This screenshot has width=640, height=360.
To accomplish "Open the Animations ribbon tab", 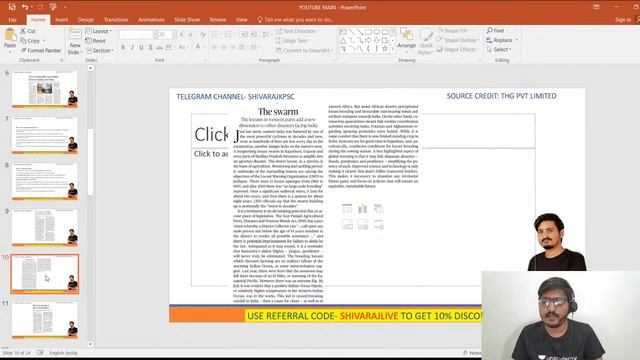I will pos(151,20).
